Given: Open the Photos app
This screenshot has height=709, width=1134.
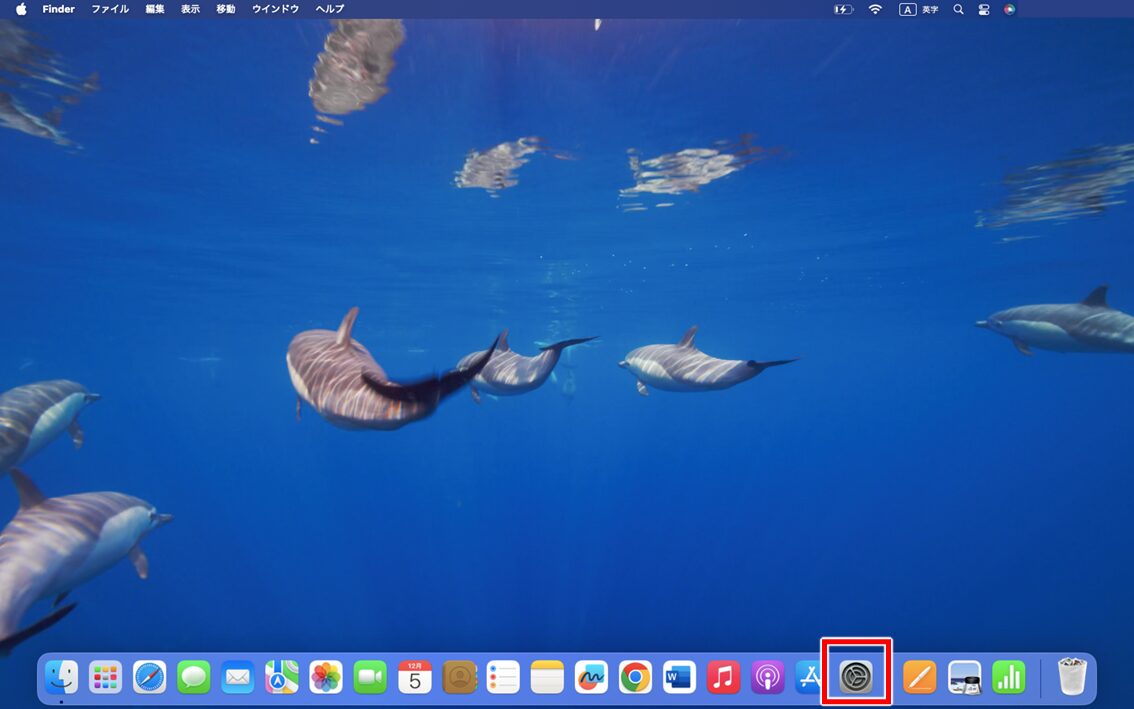Looking at the screenshot, I should pyautogui.click(x=326, y=677).
